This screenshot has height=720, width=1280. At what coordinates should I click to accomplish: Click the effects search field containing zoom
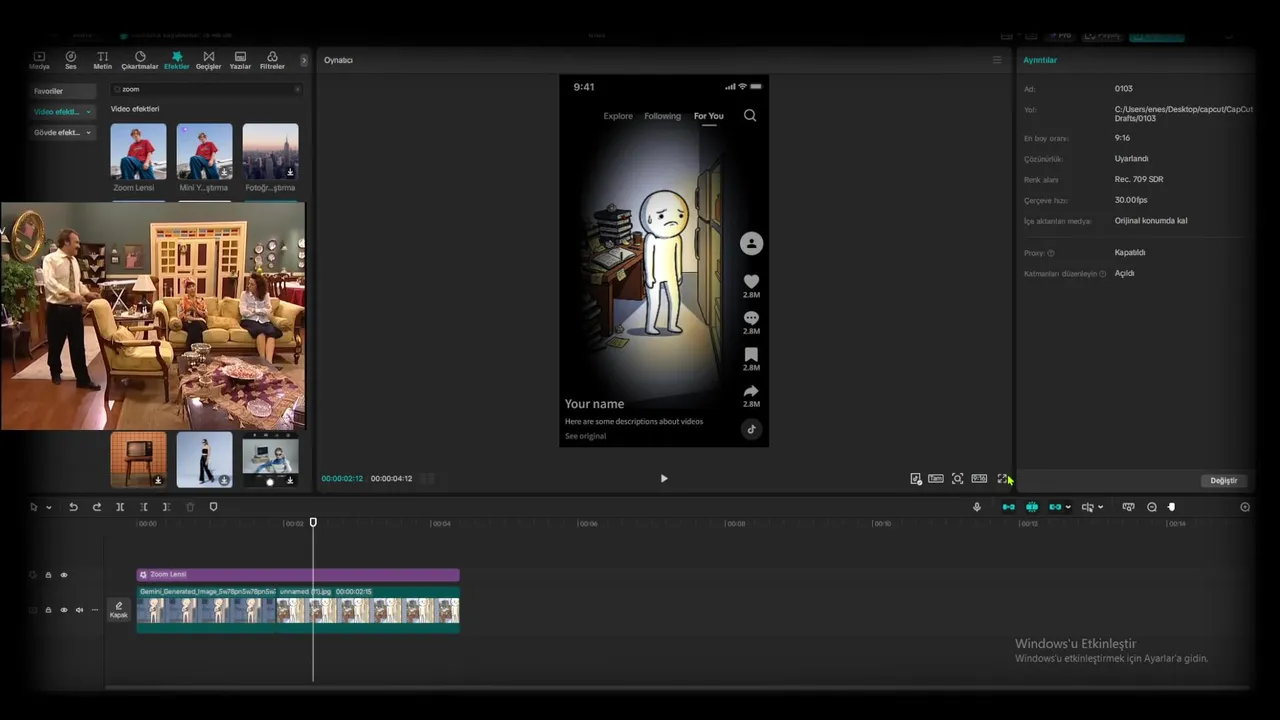205,89
